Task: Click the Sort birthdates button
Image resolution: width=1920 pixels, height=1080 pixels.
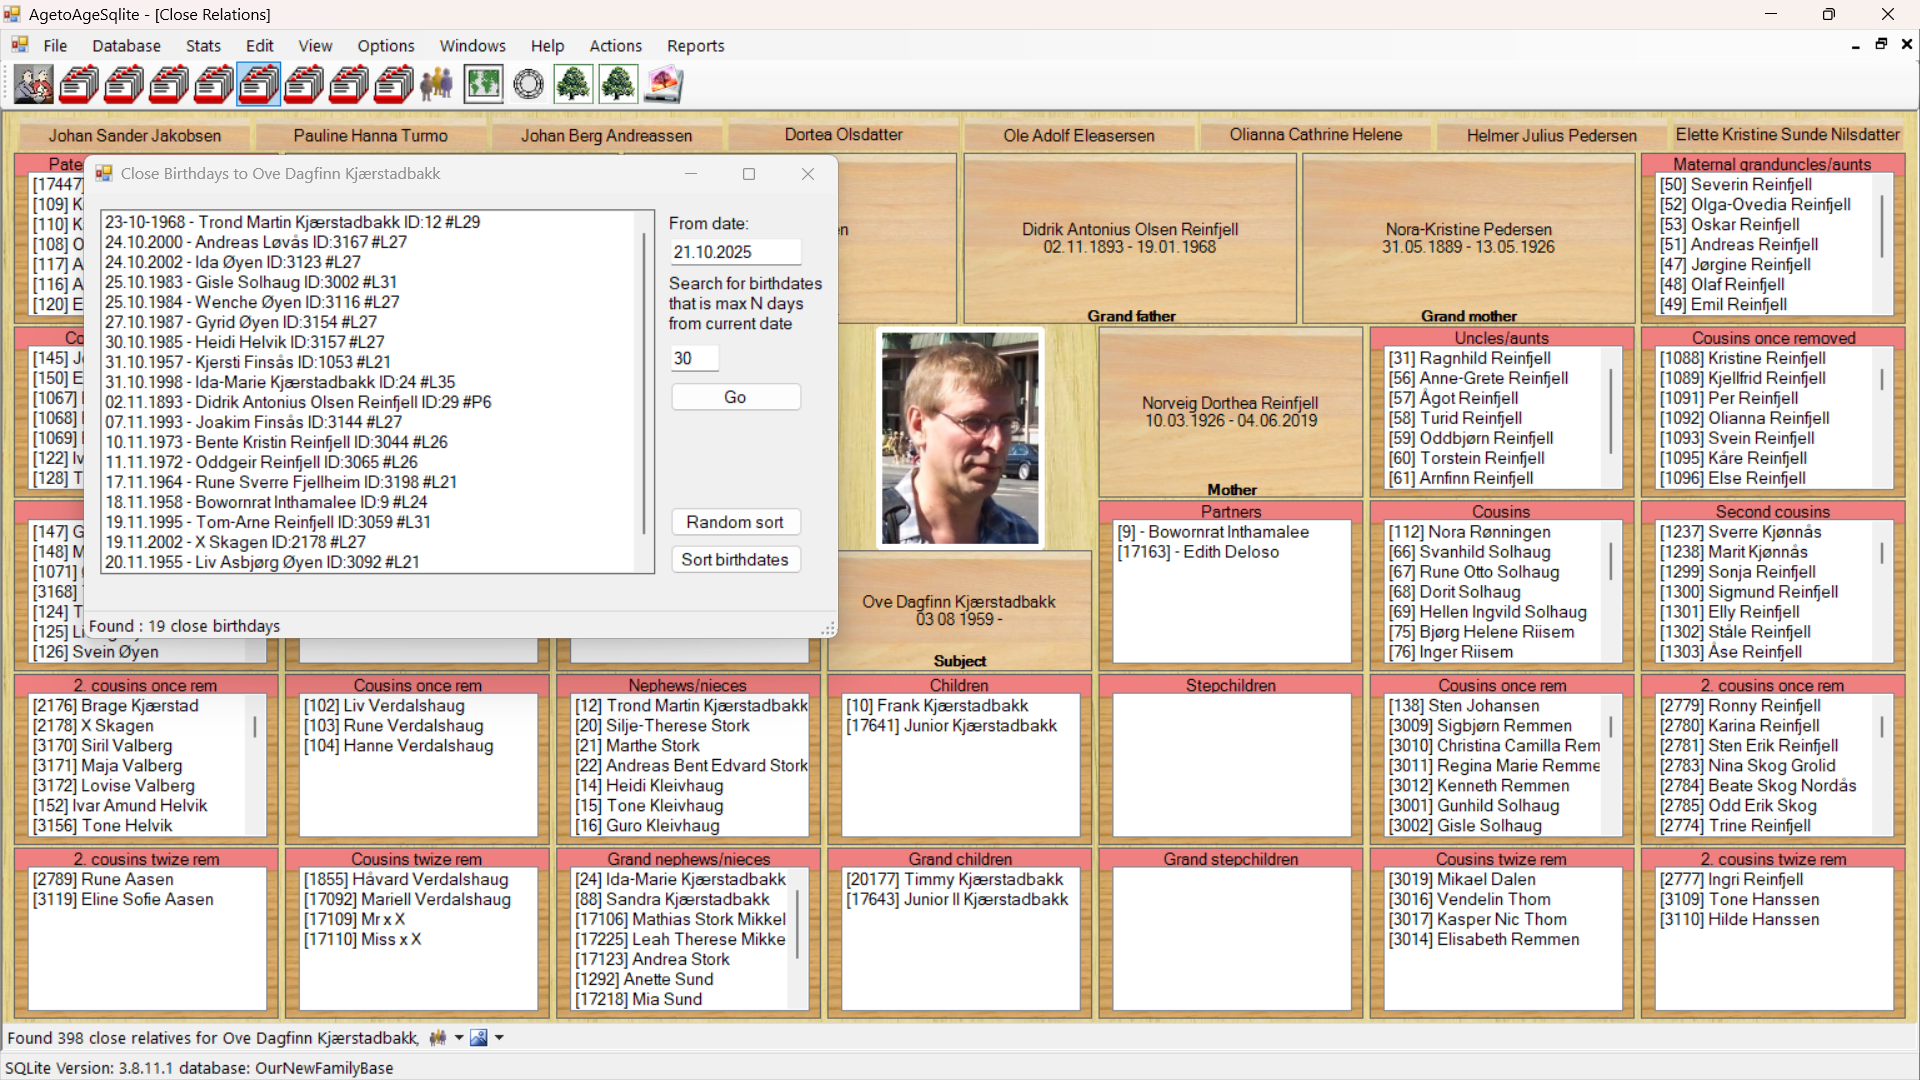Action: pyautogui.click(x=735, y=560)
